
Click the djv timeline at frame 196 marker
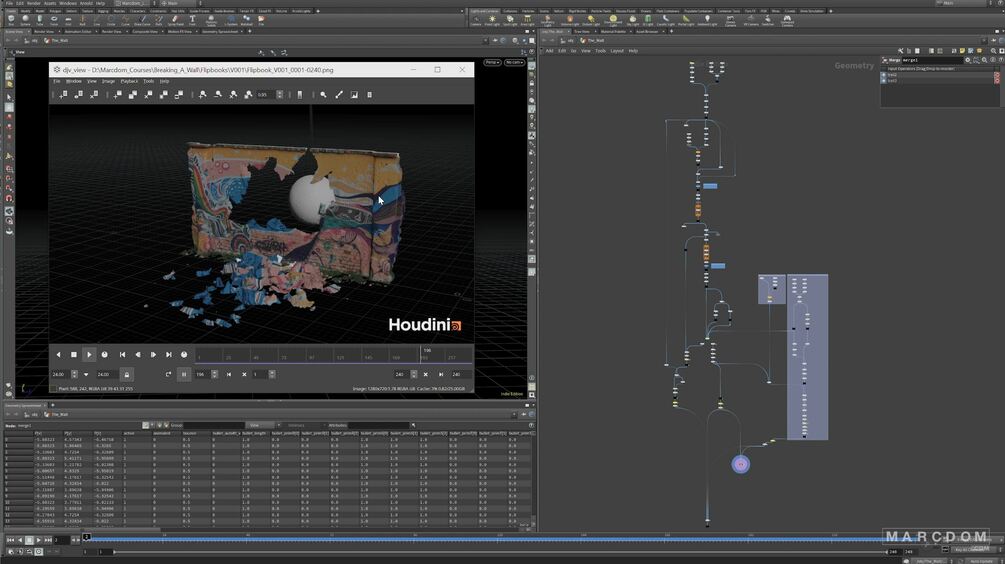tap(421, 355)
